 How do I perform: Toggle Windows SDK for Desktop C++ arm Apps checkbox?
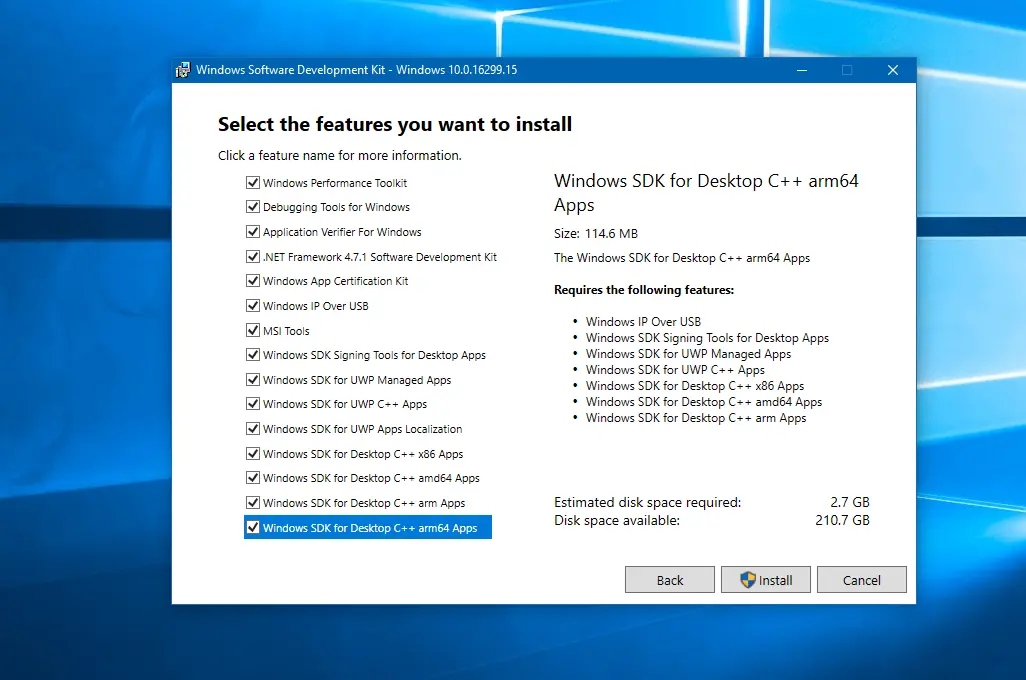(x=253, y=503)
